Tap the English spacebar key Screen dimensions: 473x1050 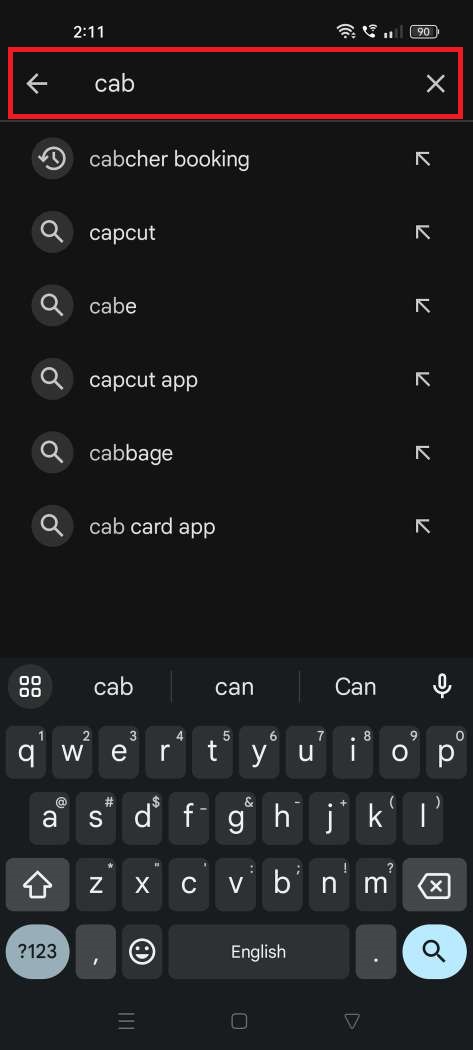point(259,952)
